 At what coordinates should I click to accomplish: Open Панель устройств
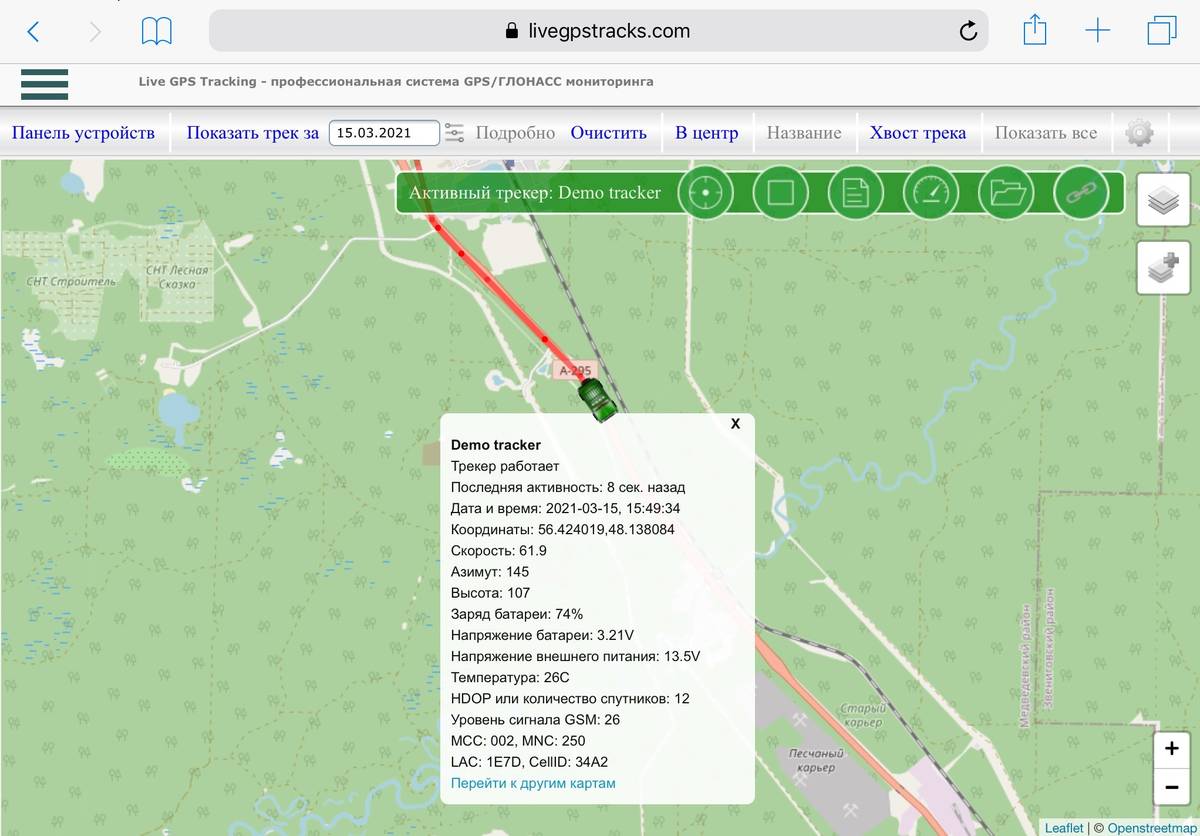83,131
